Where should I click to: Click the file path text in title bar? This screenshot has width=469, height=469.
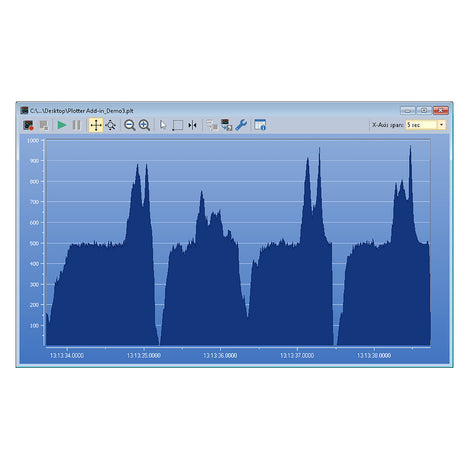coord(82,111)
